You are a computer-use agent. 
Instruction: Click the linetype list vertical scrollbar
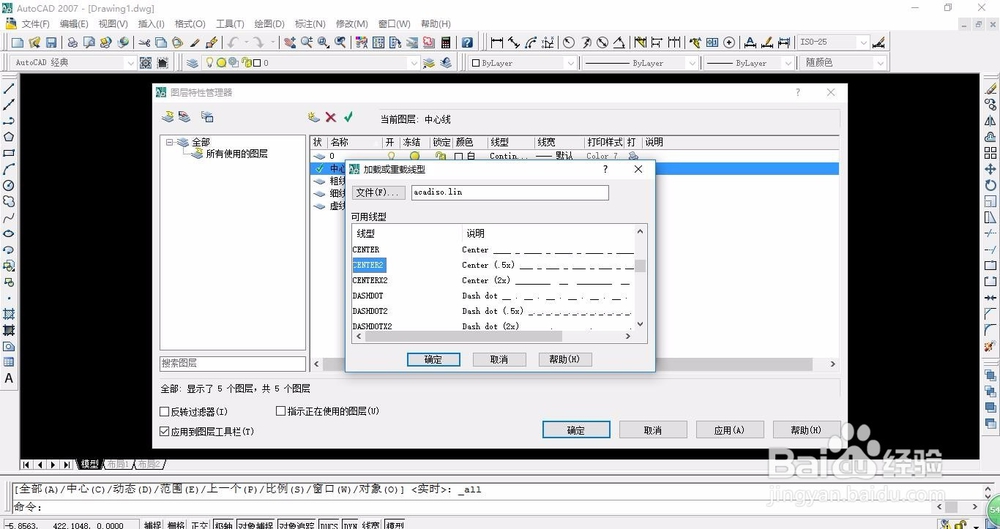click(641, 278)
